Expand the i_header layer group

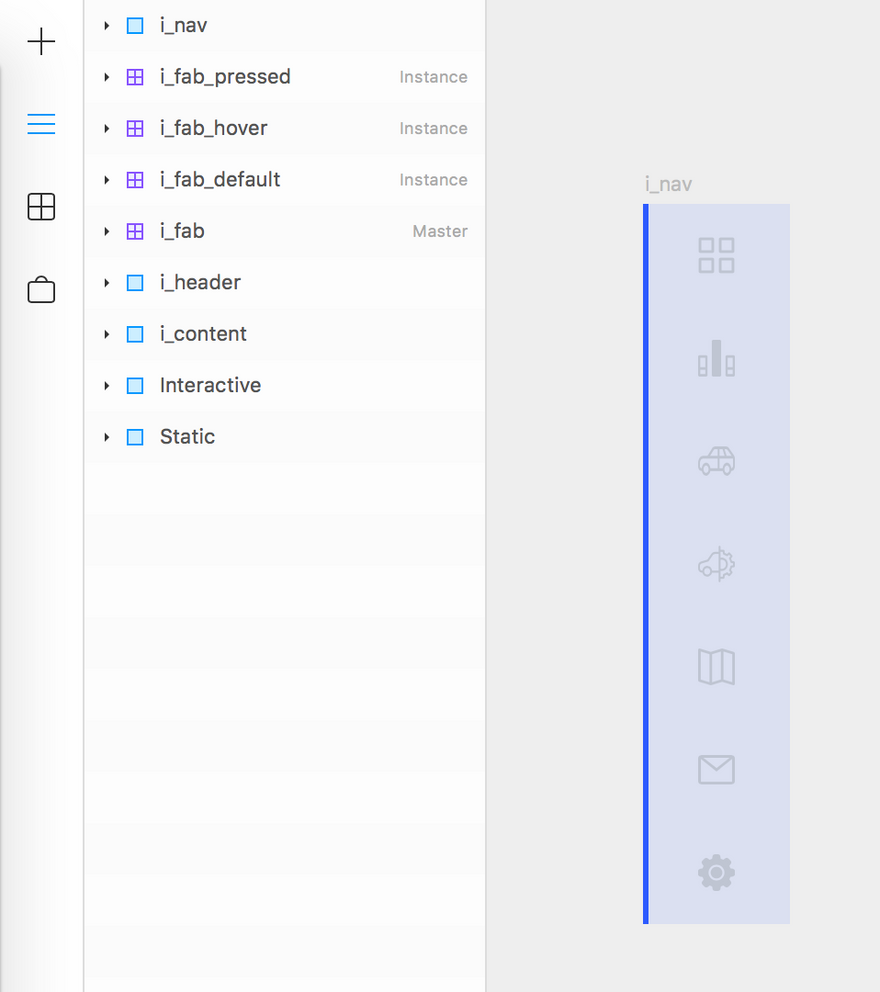click(106, 283)
